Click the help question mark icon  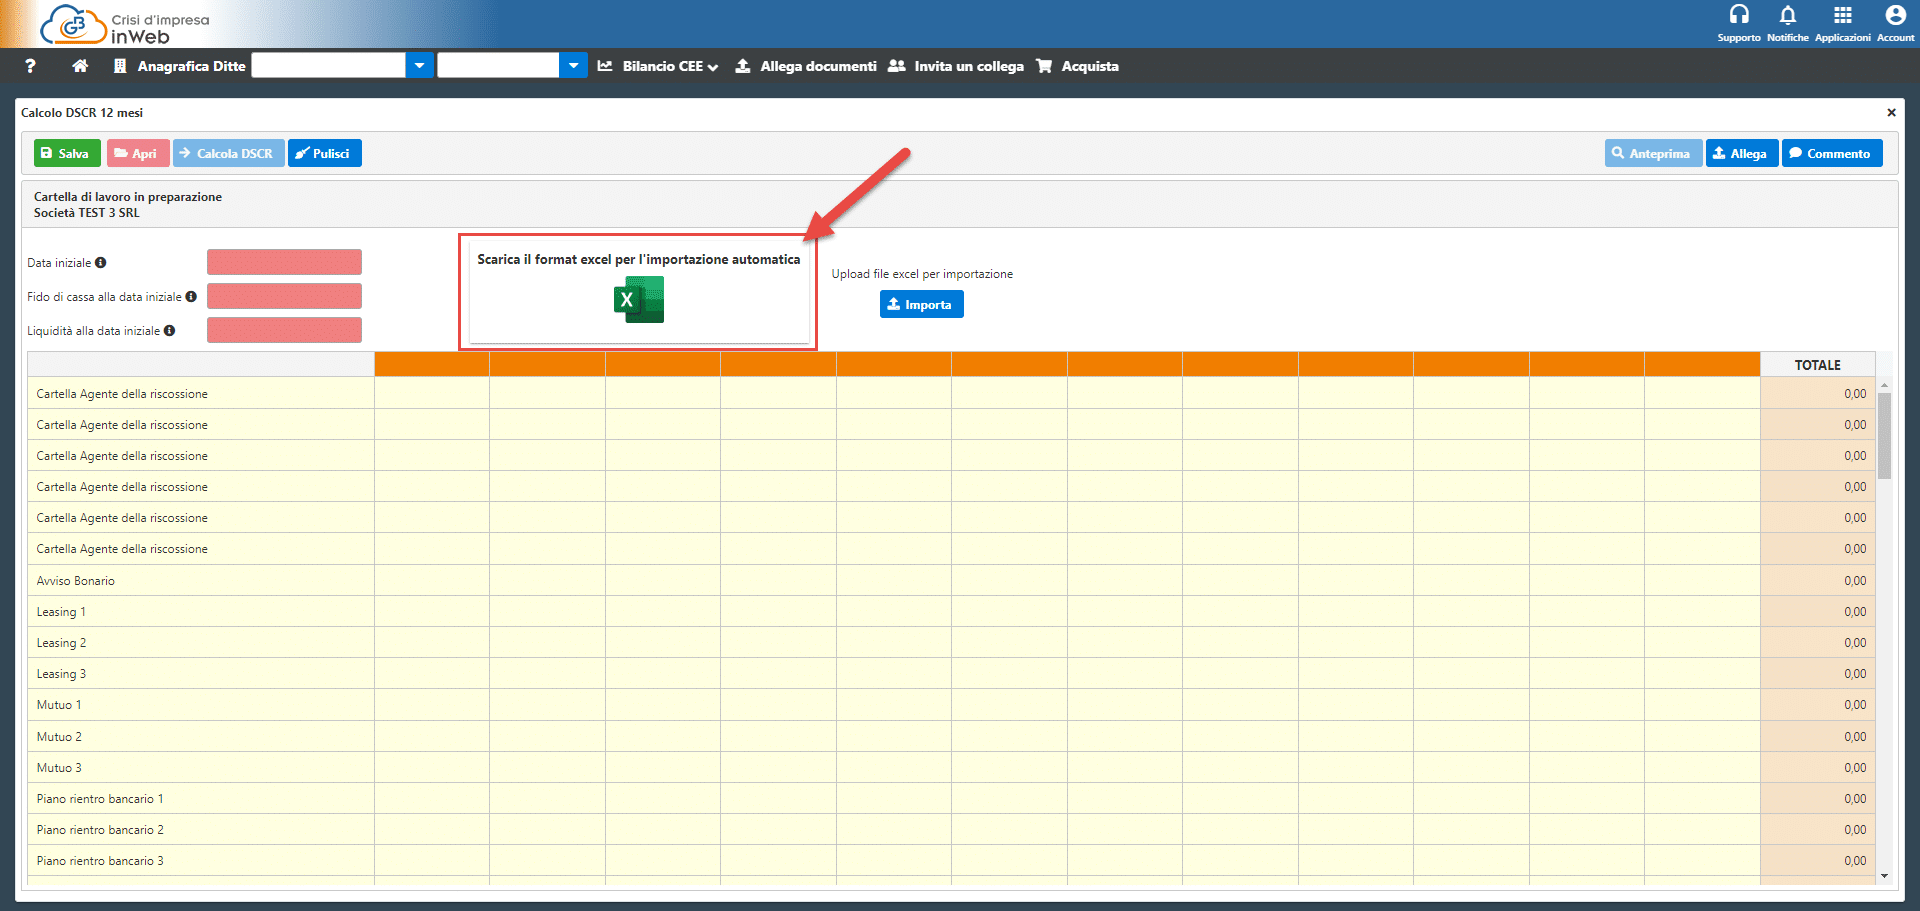(x=31, y=66)
